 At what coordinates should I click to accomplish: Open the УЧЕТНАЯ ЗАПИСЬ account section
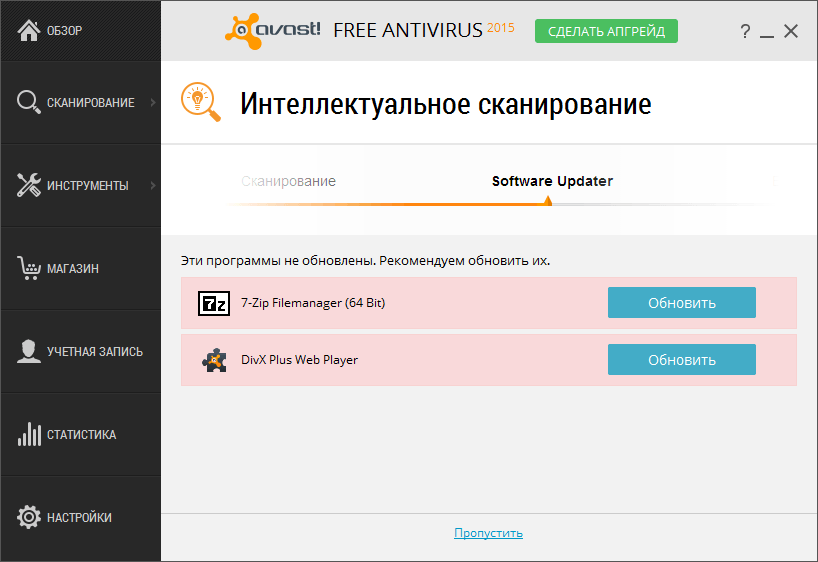[x=80, y=351]
